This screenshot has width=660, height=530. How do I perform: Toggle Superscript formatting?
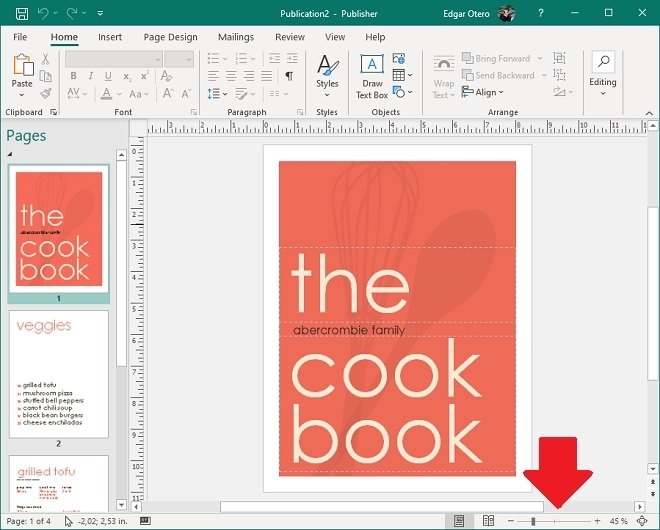coord(145,76)
